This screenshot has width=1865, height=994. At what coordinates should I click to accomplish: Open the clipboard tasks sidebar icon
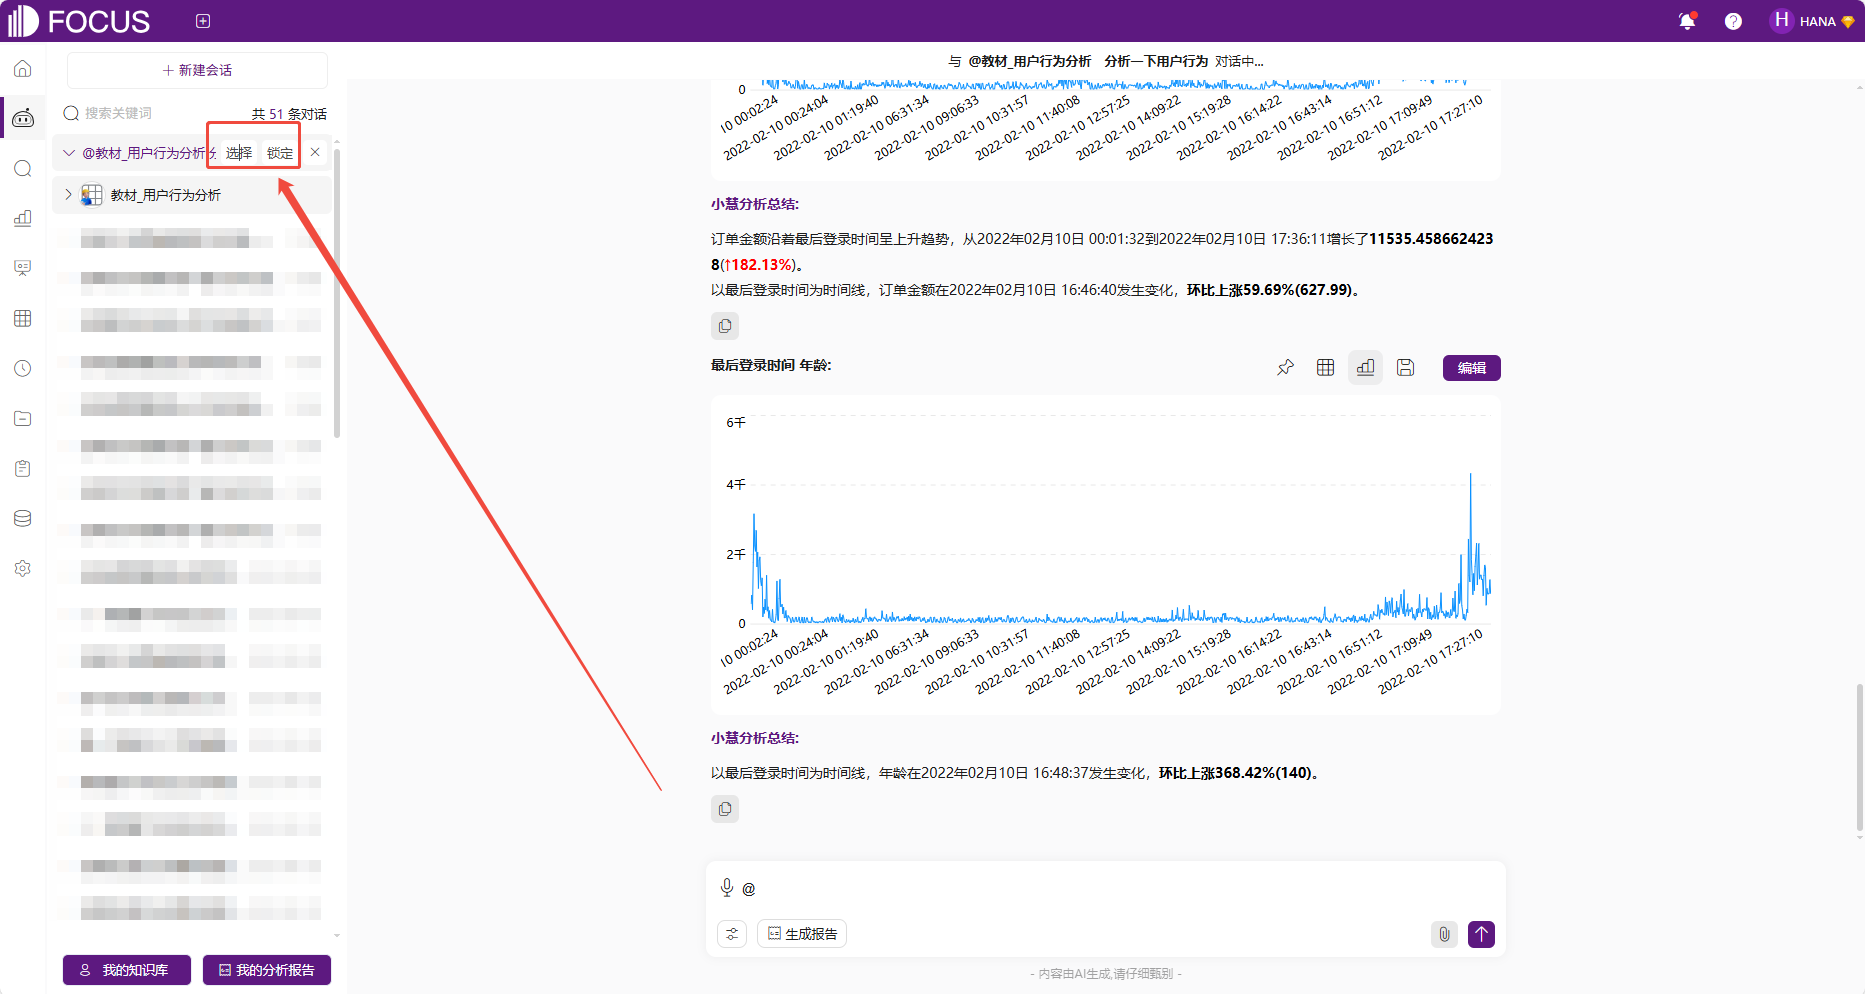click(23, 468)
